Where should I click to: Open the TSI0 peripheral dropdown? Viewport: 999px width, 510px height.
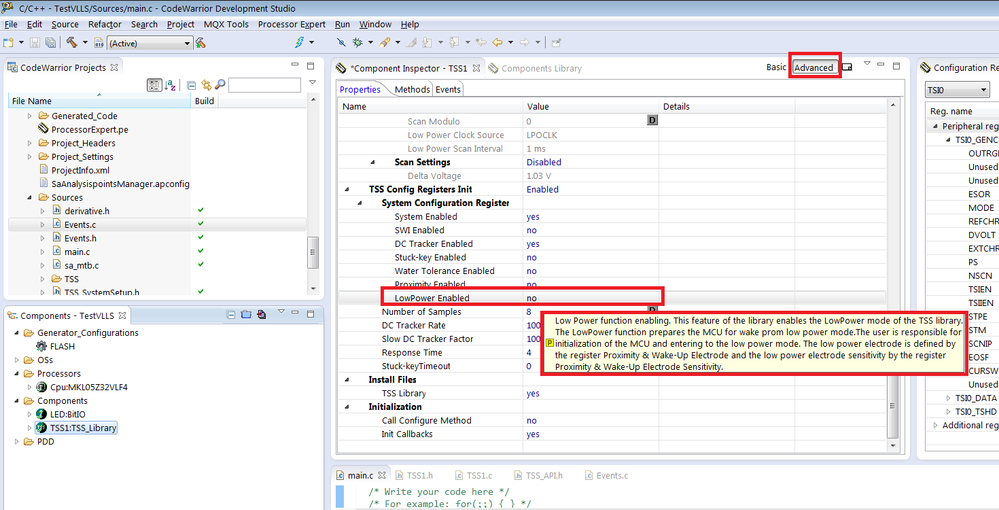point(957,91)
